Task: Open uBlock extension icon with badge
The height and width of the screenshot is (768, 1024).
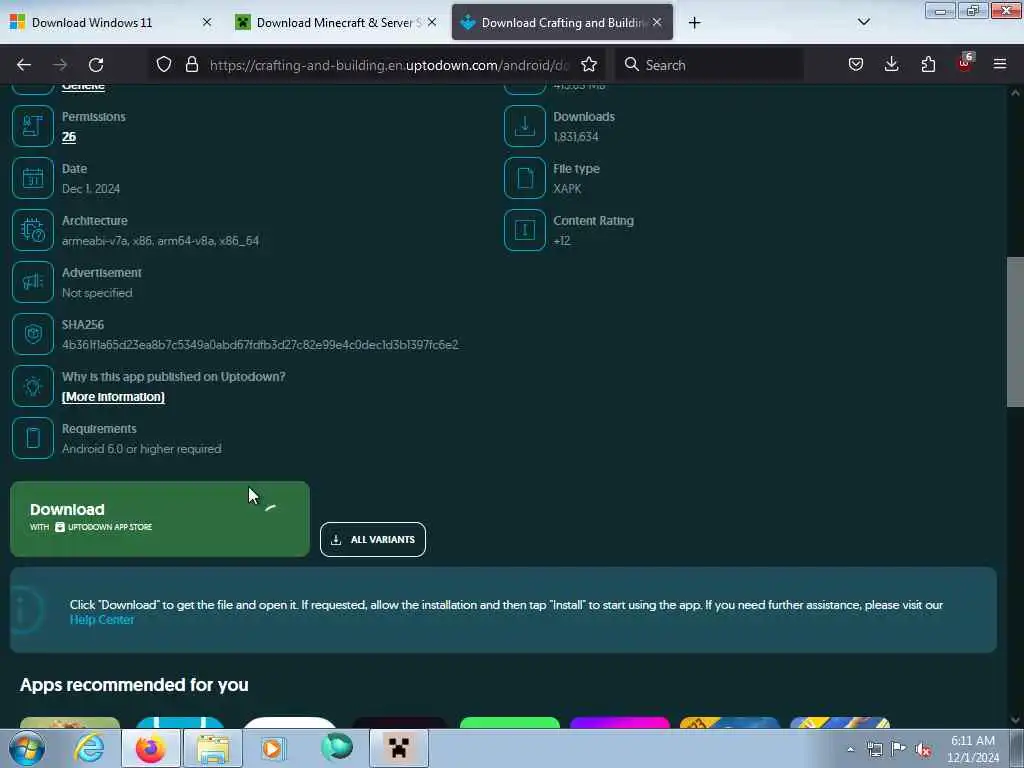Action: click(965, 63)
